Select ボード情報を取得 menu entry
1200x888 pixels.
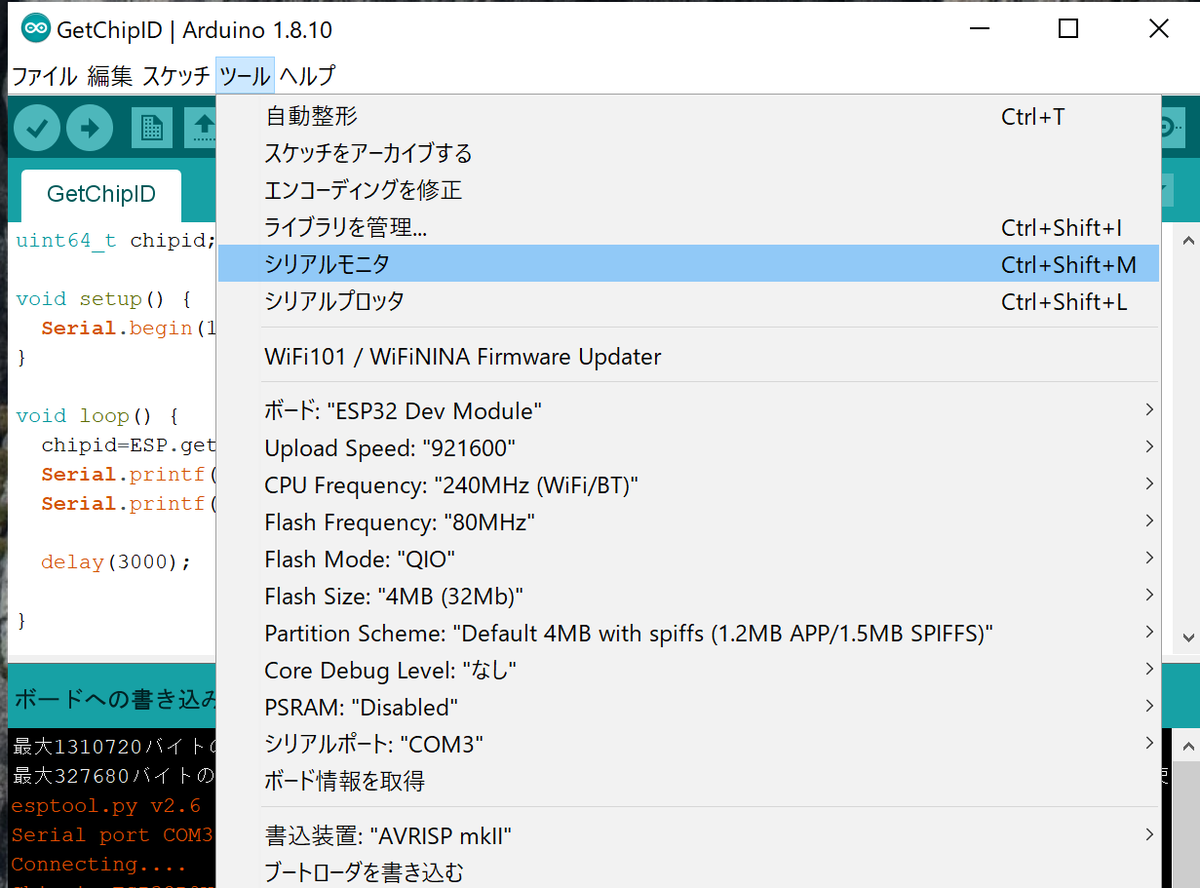pos(688,781)
